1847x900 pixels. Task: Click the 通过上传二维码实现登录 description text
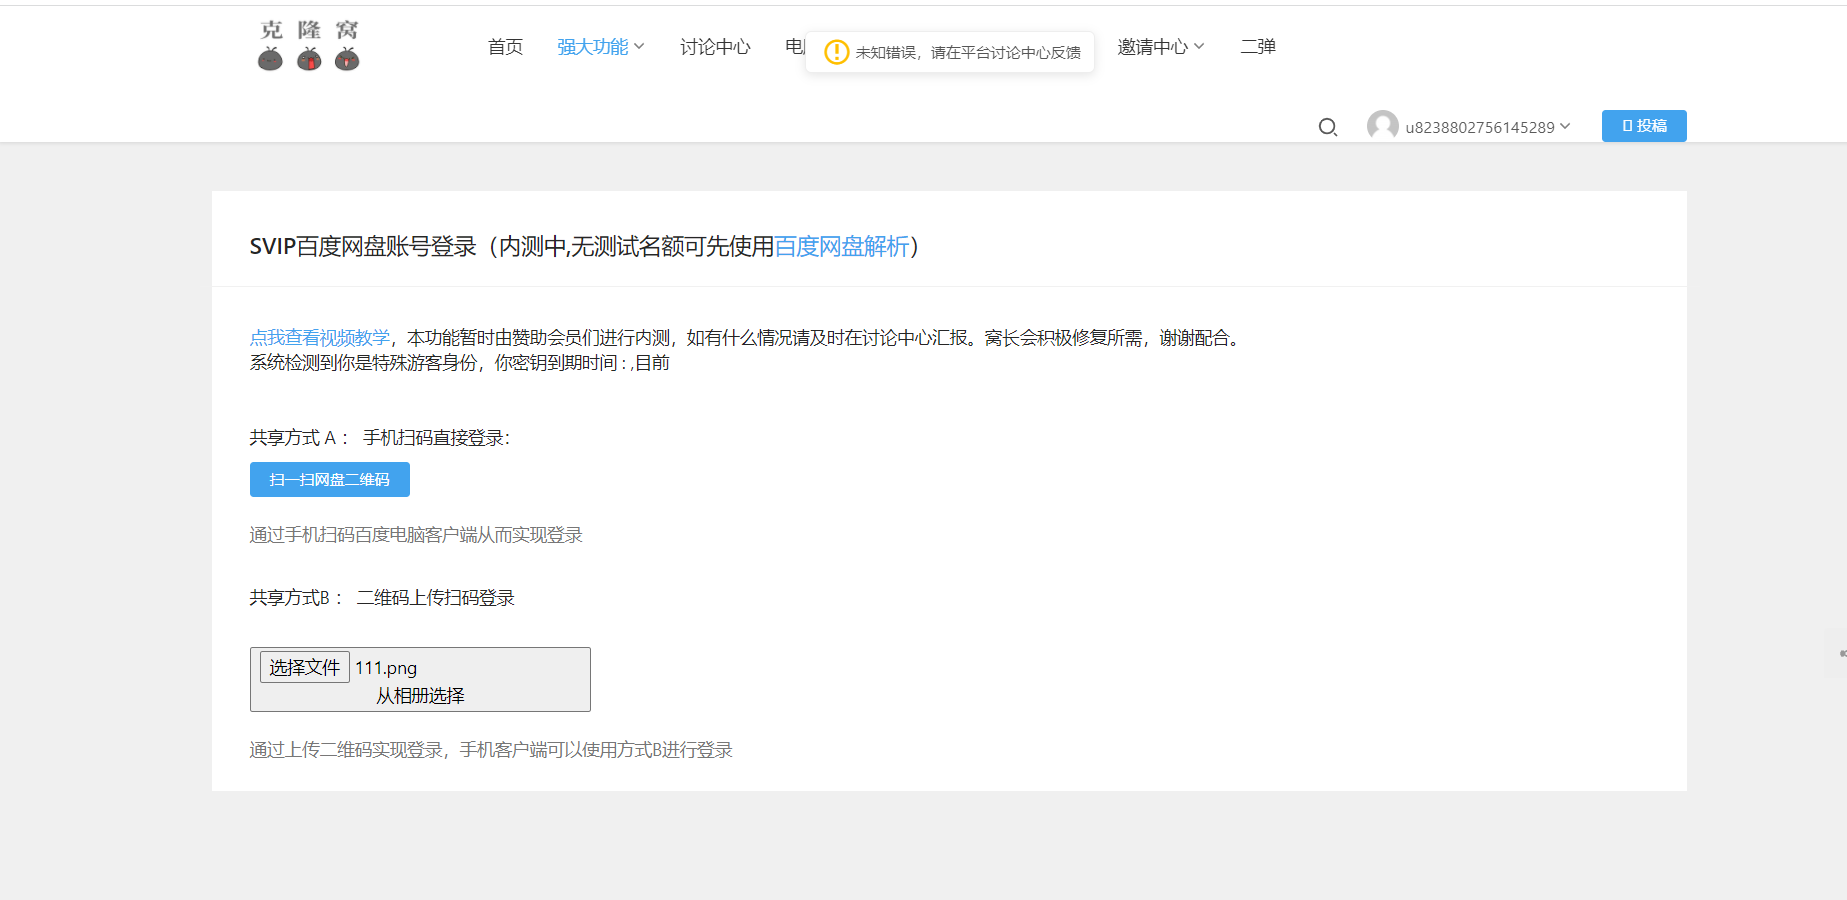[x=491, y=750]
